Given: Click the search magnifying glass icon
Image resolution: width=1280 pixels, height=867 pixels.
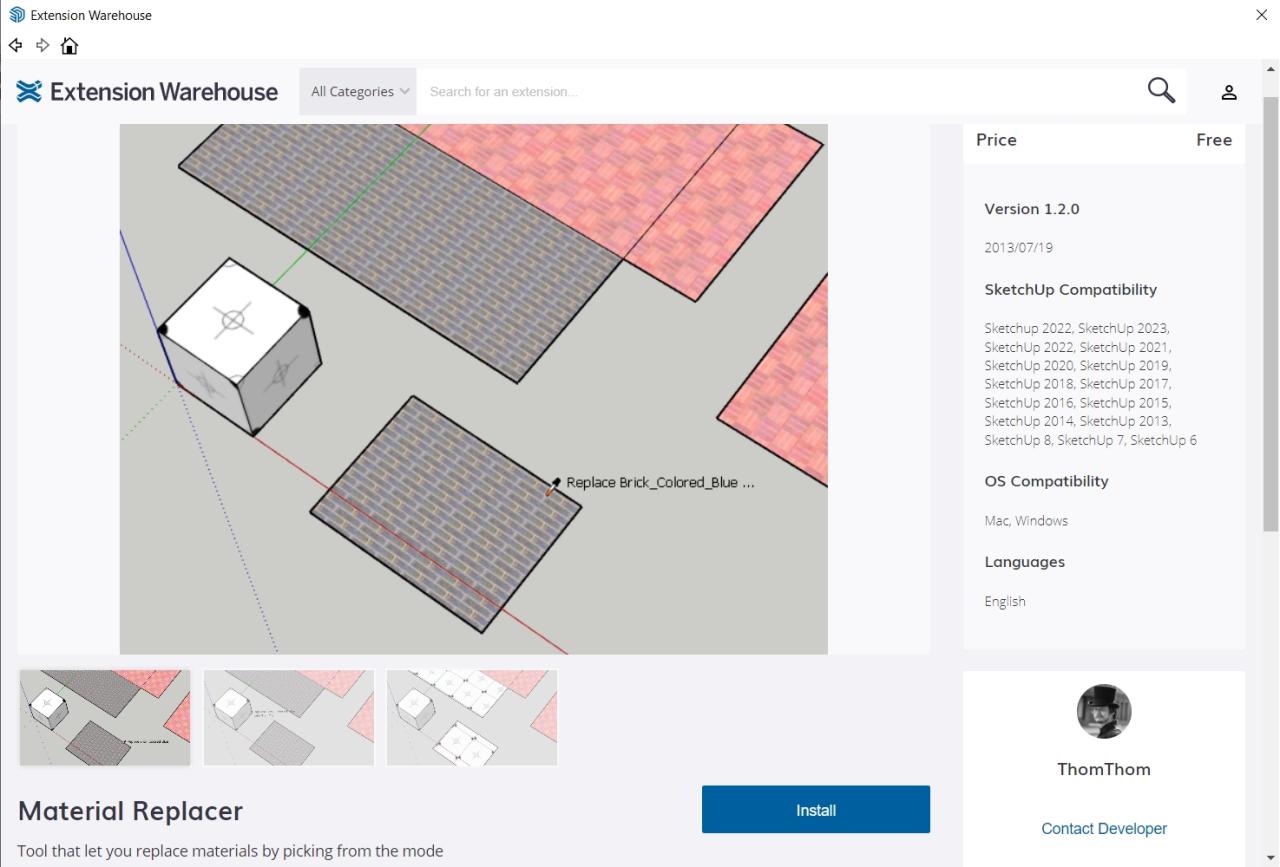Looking at the screenshot, I should pos(1160,91).
